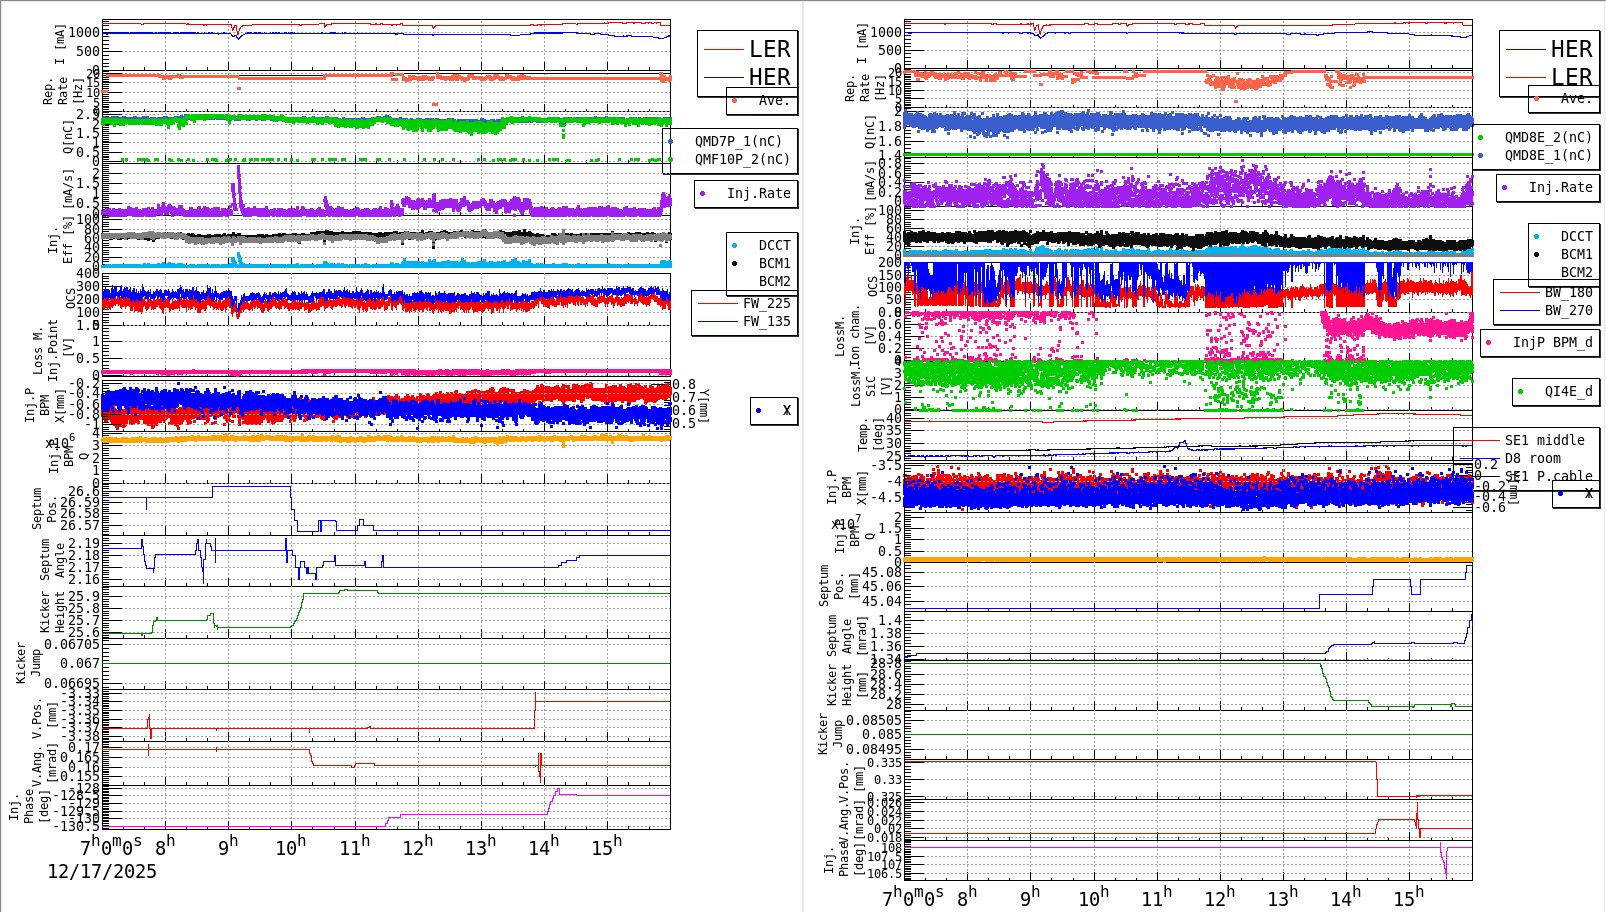Open the FW_225 legend entry
The width and height of the screenshot is (1606, 912).
click(751, 303)
